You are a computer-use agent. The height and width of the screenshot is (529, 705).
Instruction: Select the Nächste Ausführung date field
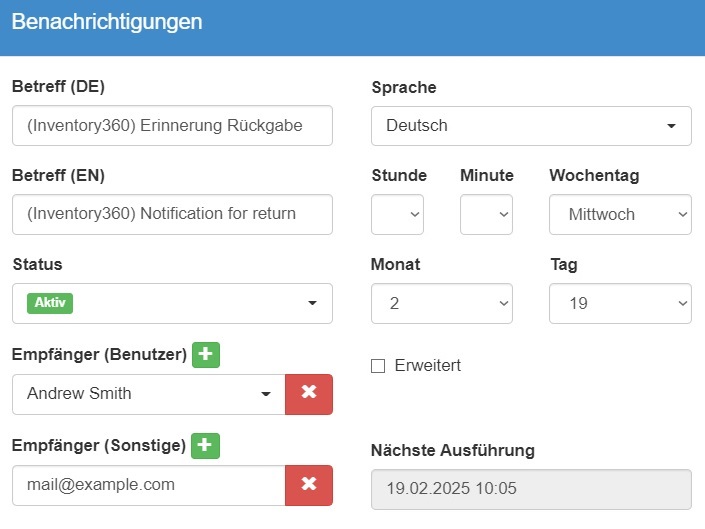531,490
